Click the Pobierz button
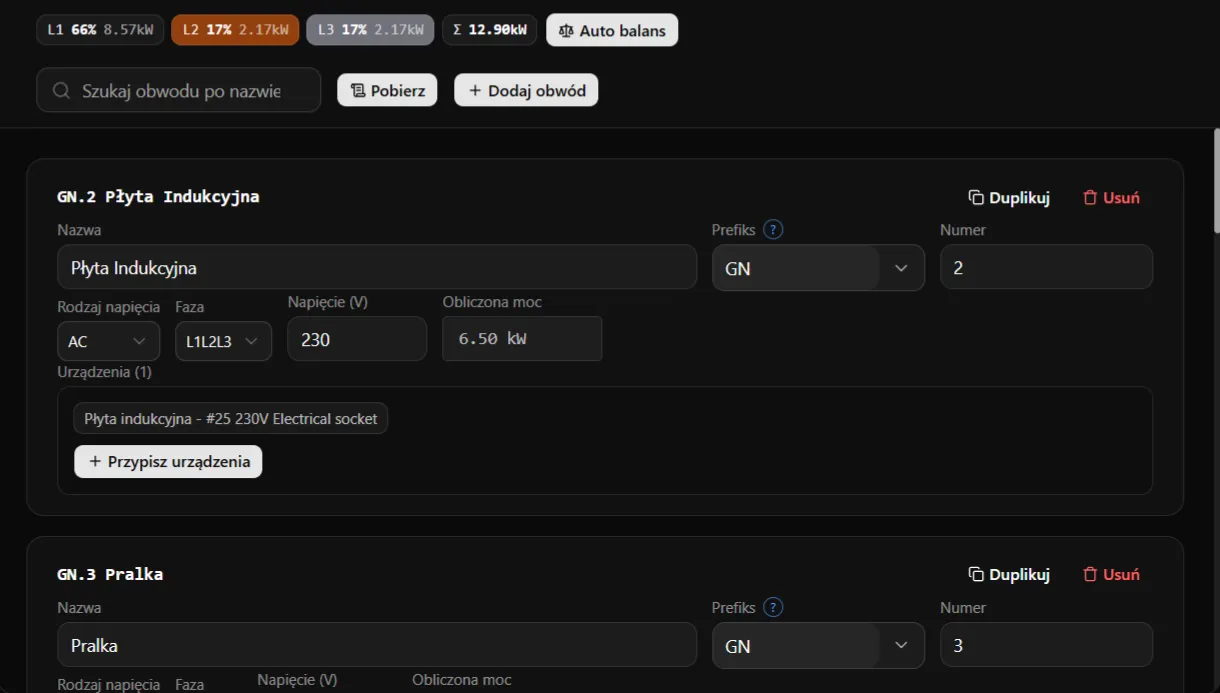The width and height of the screenshot is (1220, 693). [x=387, y=90]
